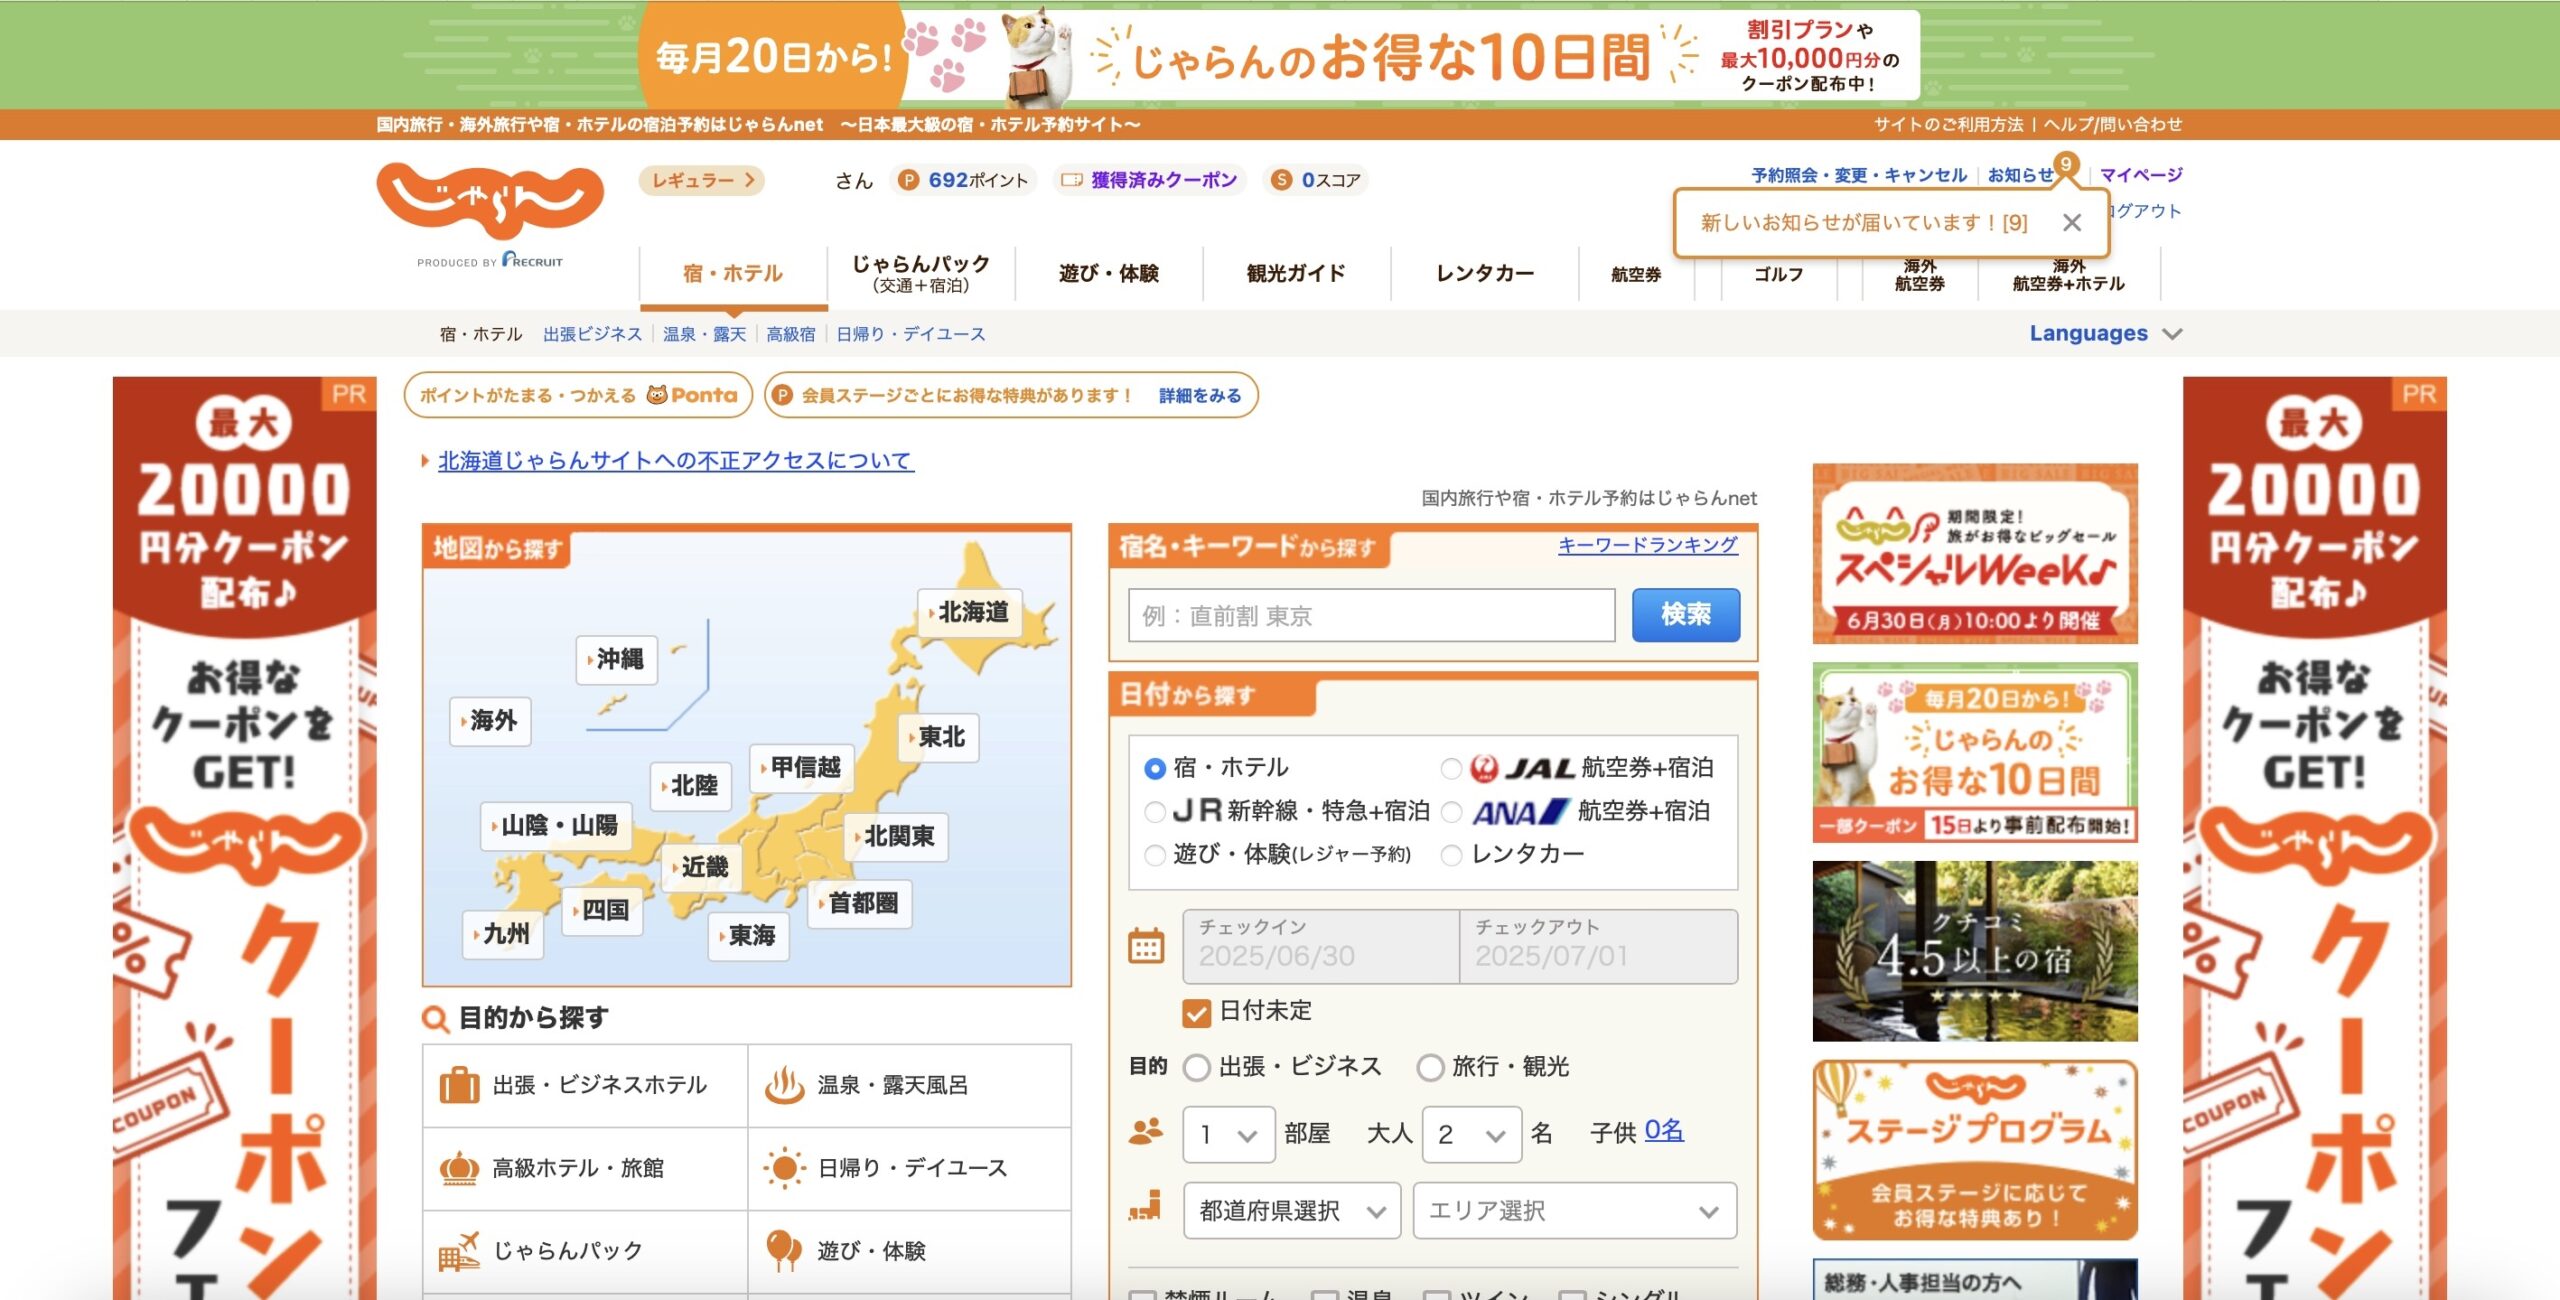Open the rooms count dropdown
Viewport: 2560px width, 1300px height.
pyautogui.click(x=1228, y=1134)
